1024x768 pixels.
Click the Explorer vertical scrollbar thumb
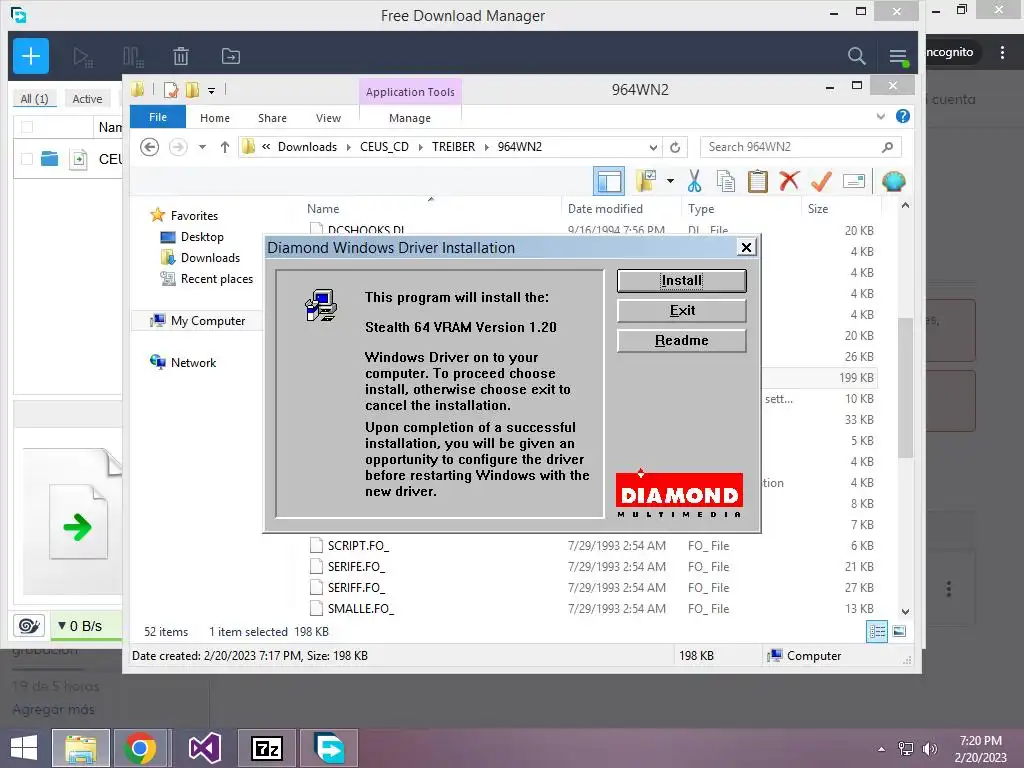point(904,387)
